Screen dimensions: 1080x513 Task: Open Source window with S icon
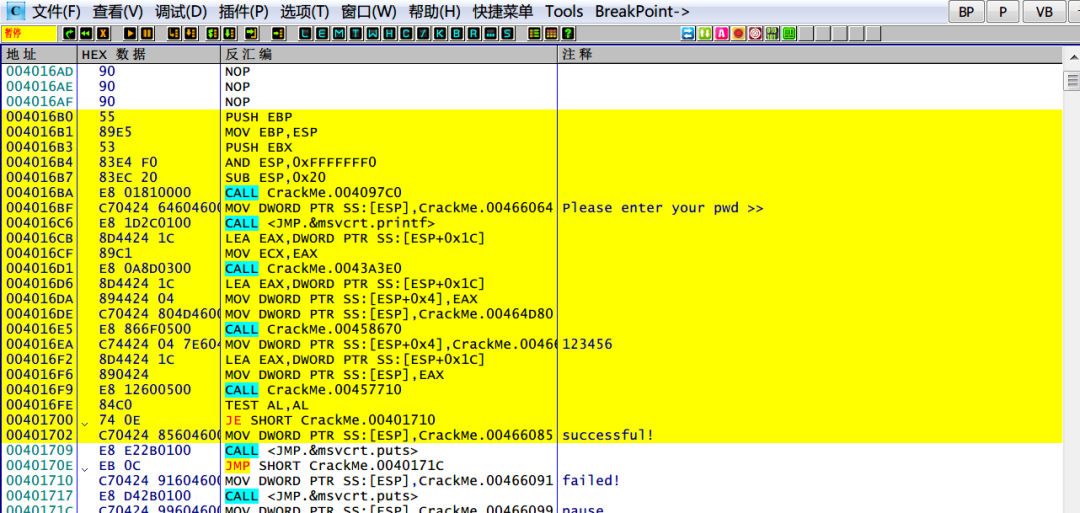(x=506, y=33)
